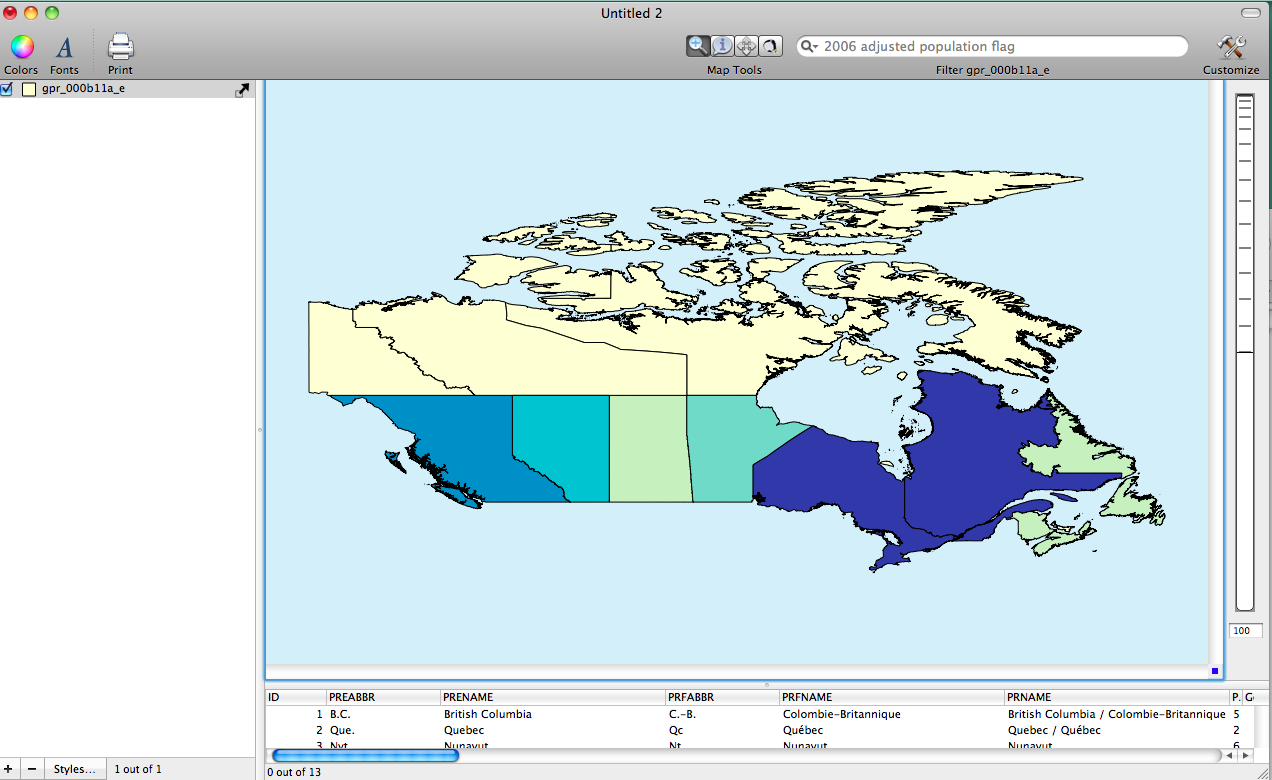
Task: Click the magnifier in the Filter search field
Action: pyautogui.click(x=806, y=46)
